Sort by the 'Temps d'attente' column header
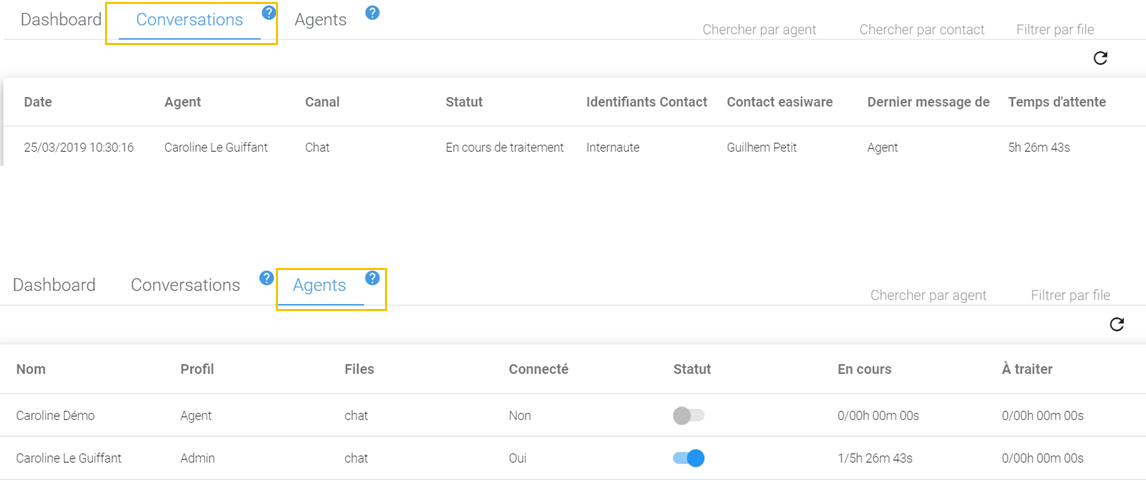Viewport: 1146px width, 480px height. (x=1056, y=102)
